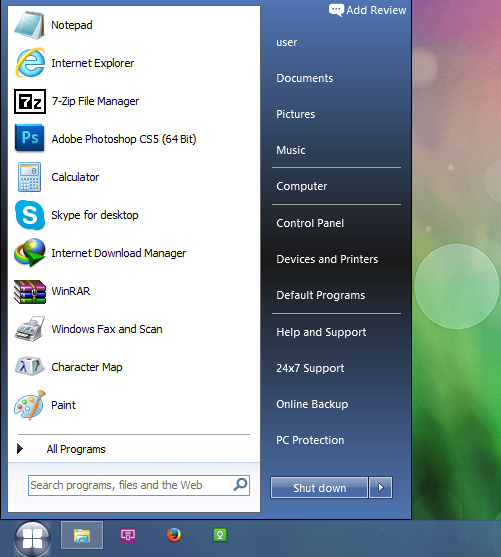501x557 pixels.
Task: Click the Online Backup link
Action: (x=312, y=404)
